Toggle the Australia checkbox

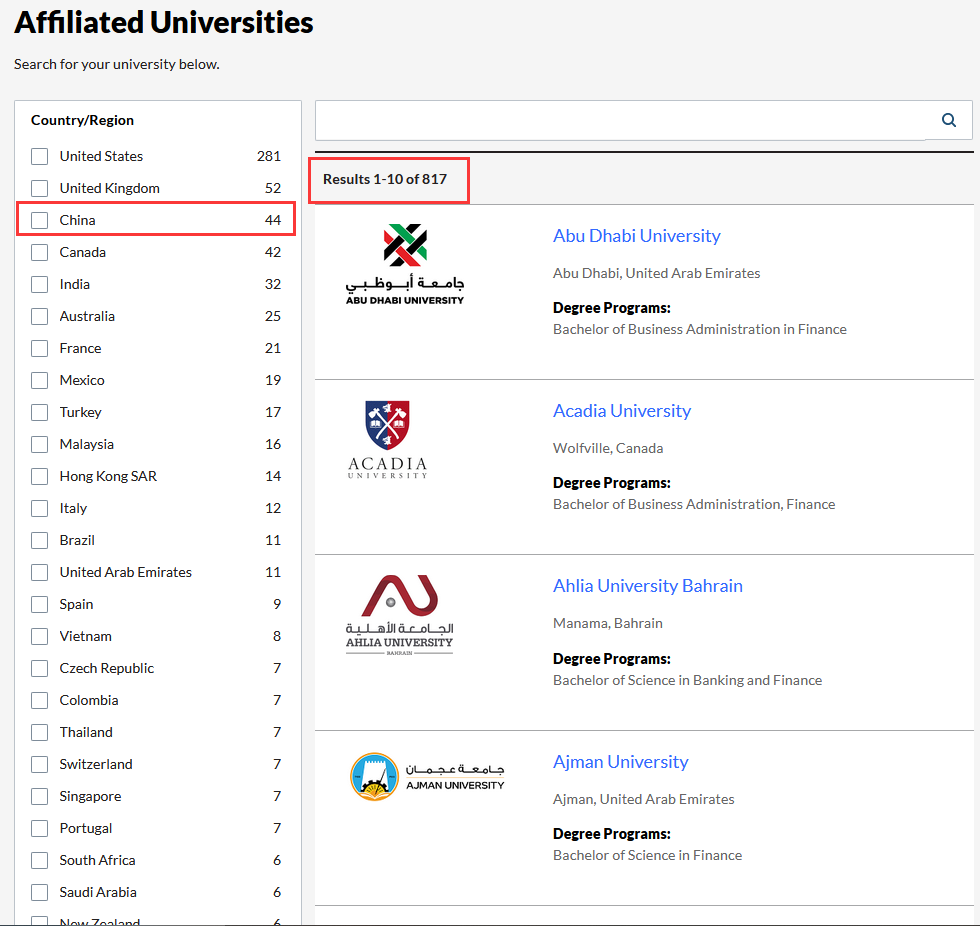pyautogui.click(x=39, y=316)
